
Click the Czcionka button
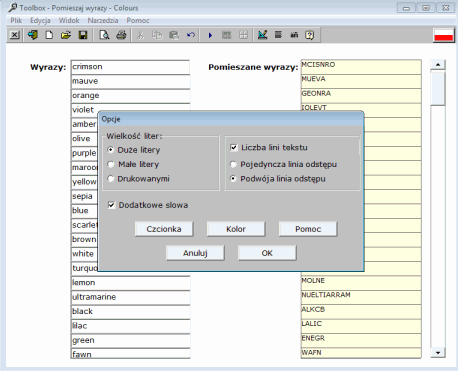click(x=164, y=229)
